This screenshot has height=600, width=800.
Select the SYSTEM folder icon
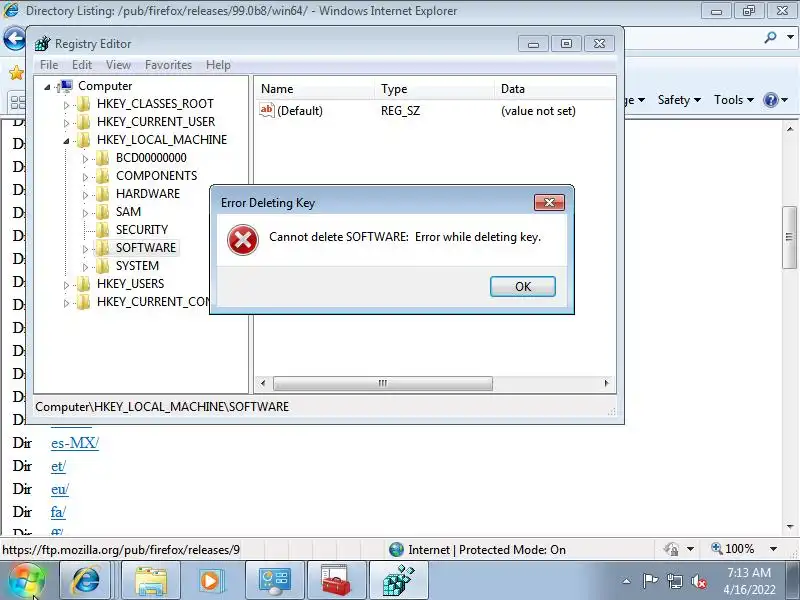103,266
